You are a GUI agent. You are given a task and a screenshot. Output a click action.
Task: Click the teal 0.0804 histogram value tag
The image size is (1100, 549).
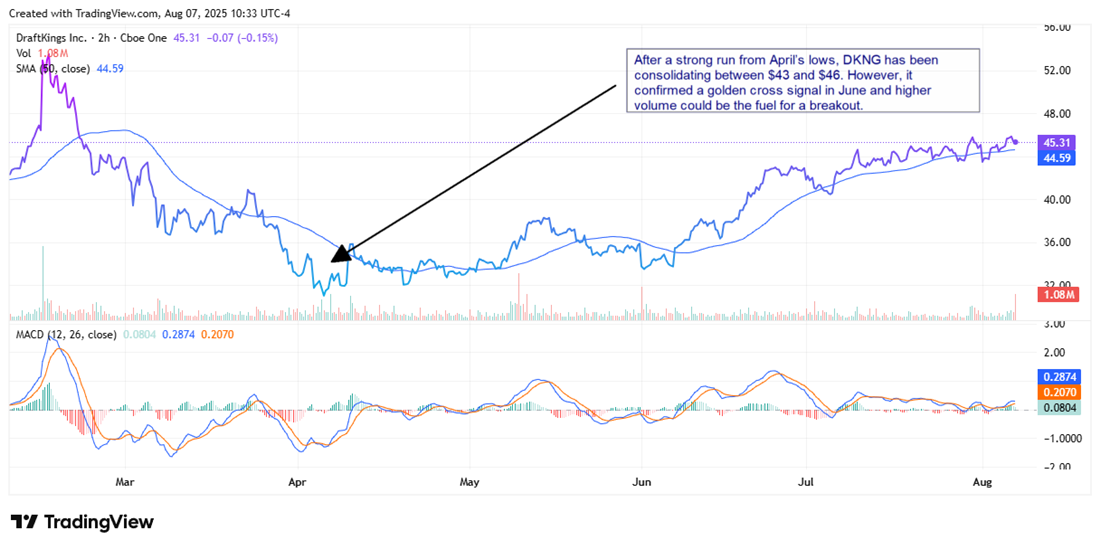click(1056, 409)
